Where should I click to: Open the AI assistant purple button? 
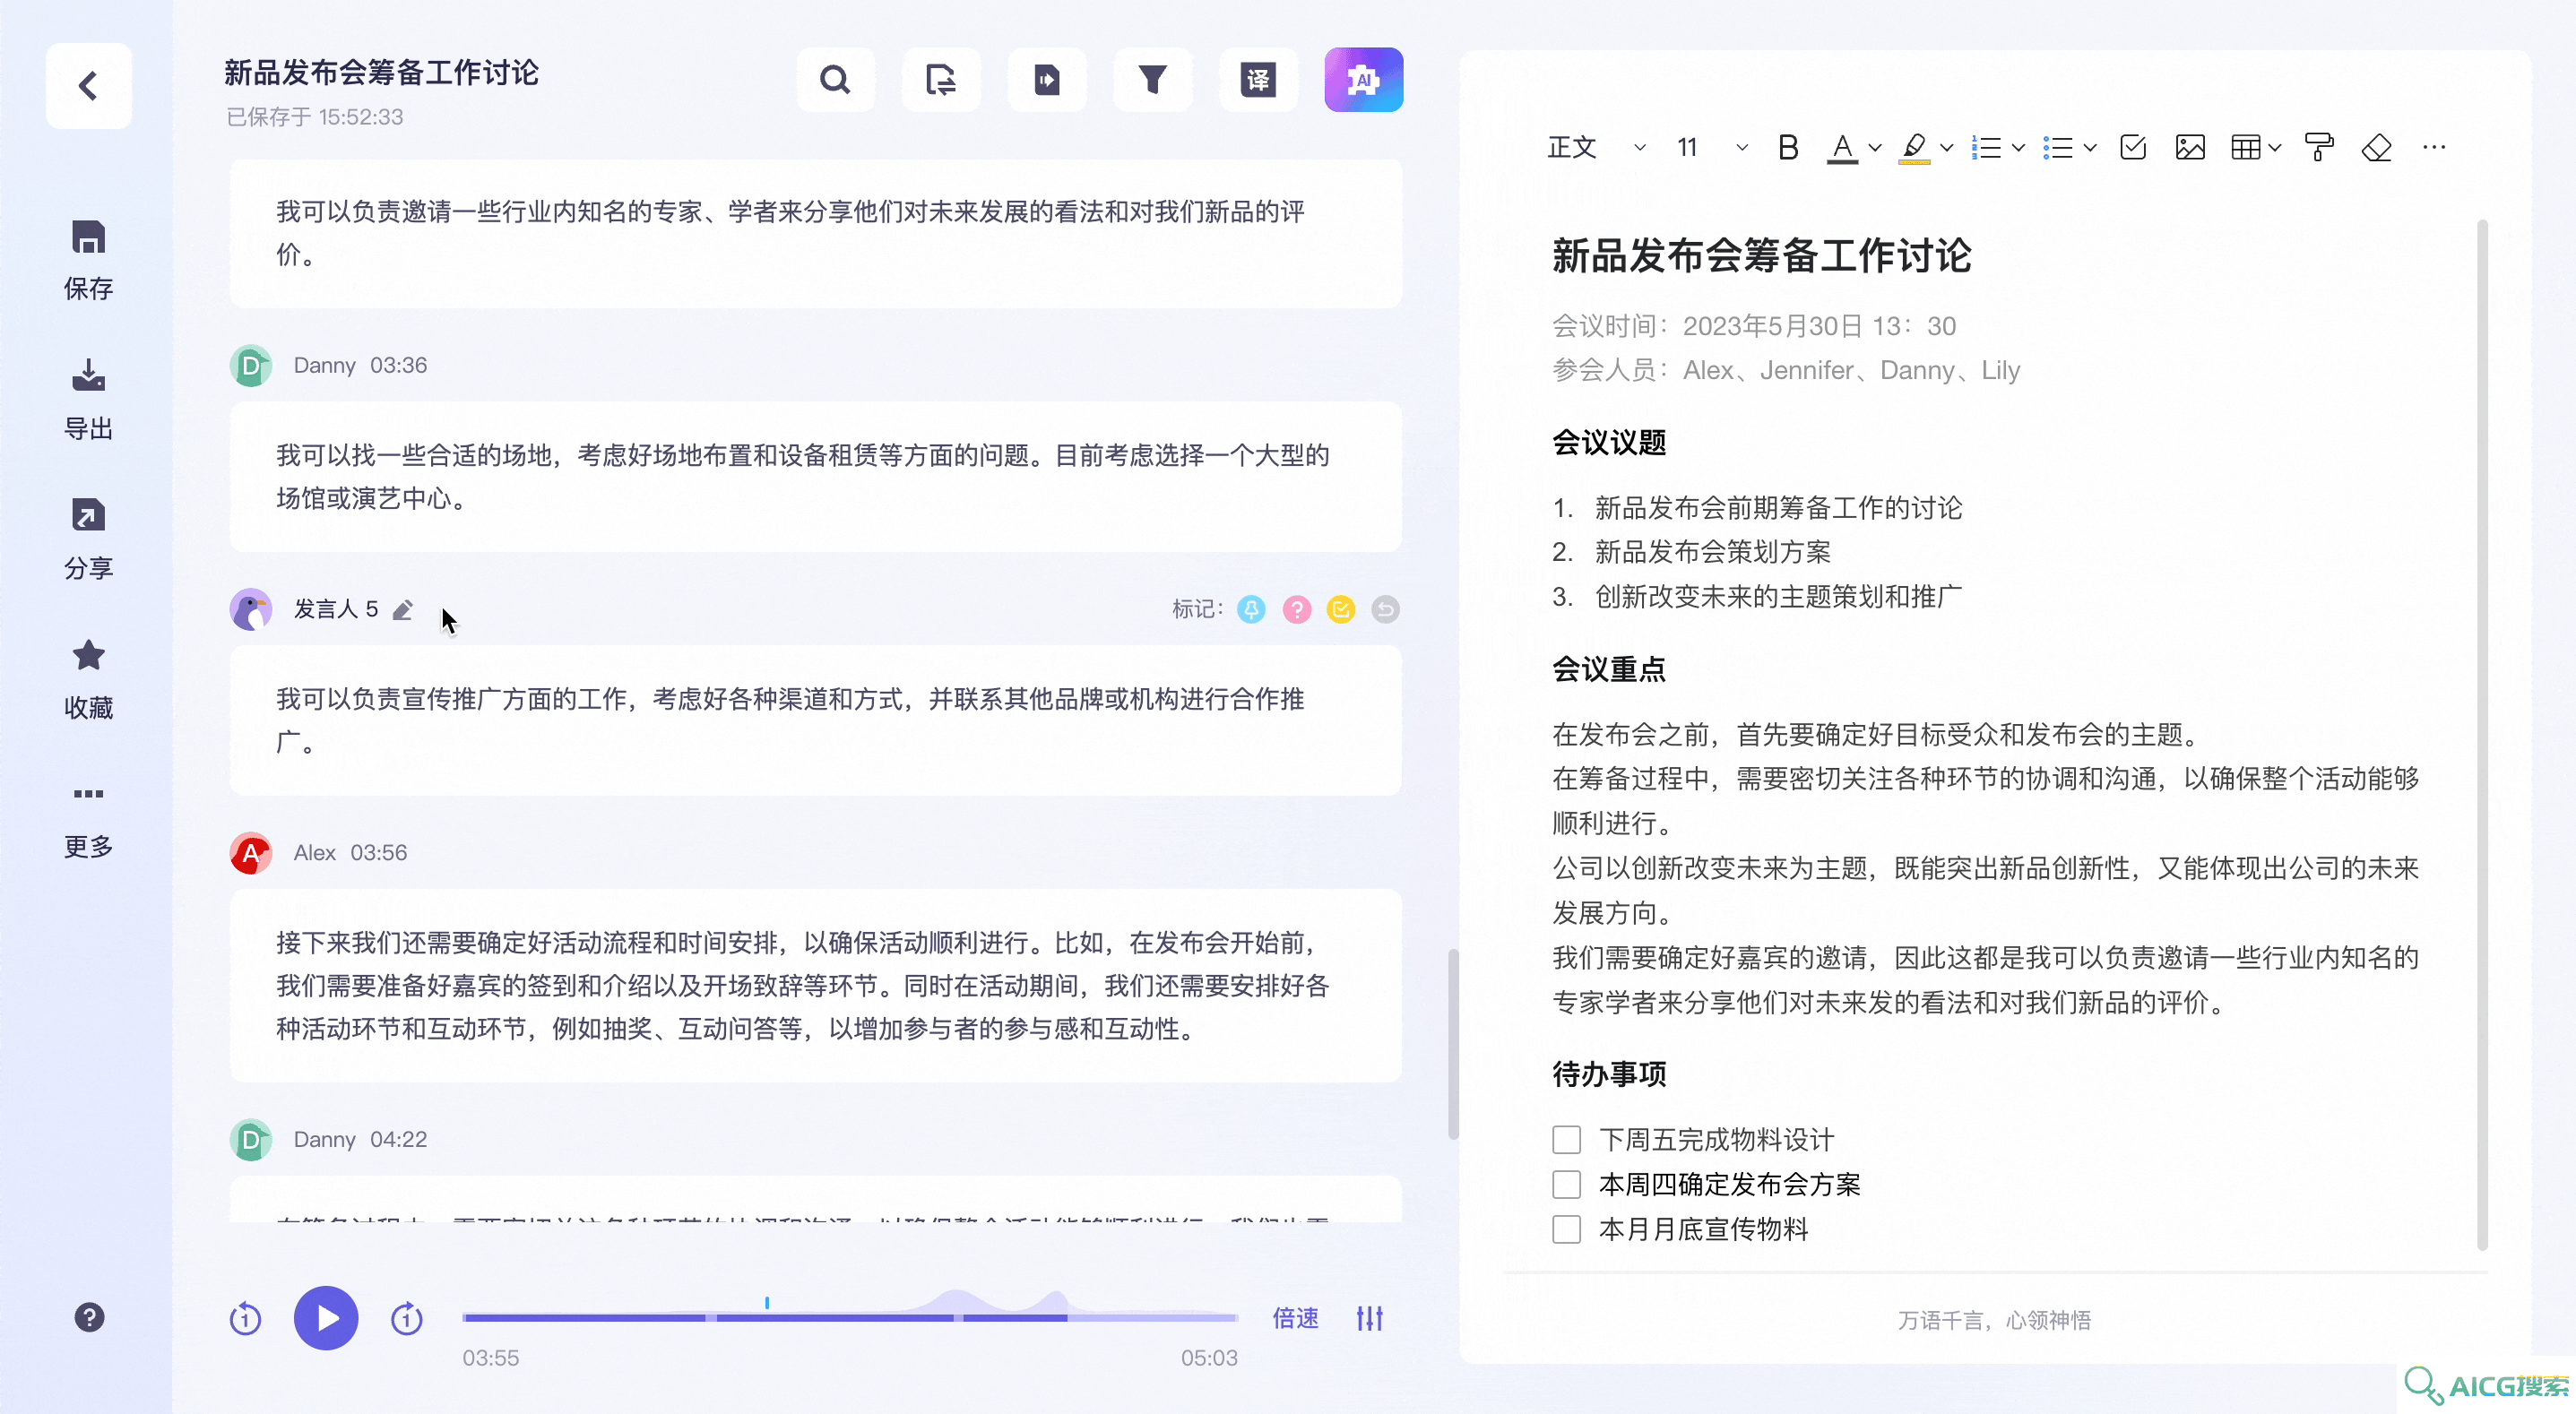(1364, 80)
